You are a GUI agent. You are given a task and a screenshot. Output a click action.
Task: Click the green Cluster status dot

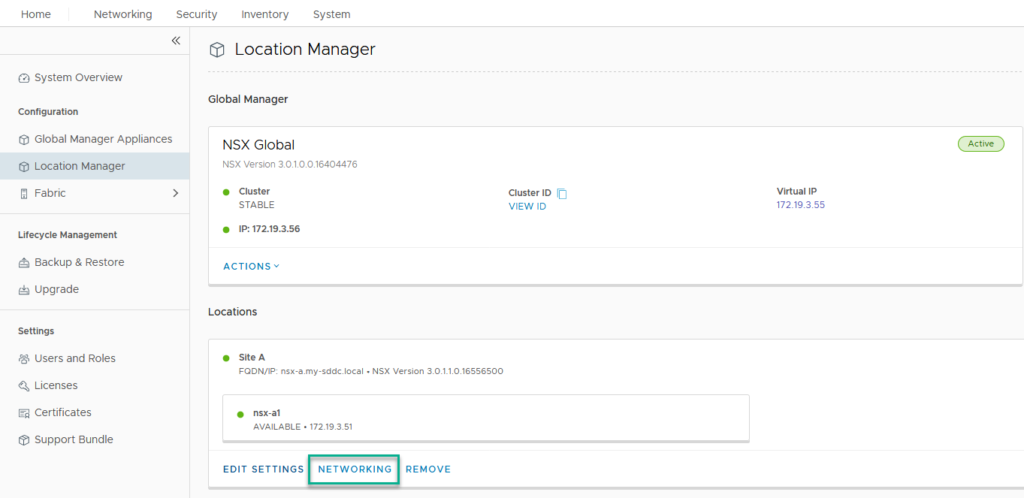[227, 192]
